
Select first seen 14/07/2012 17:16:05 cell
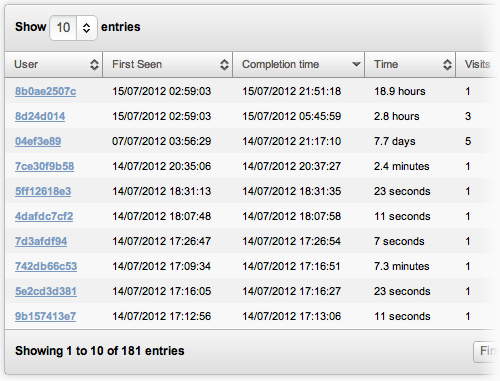pos(162,291)
